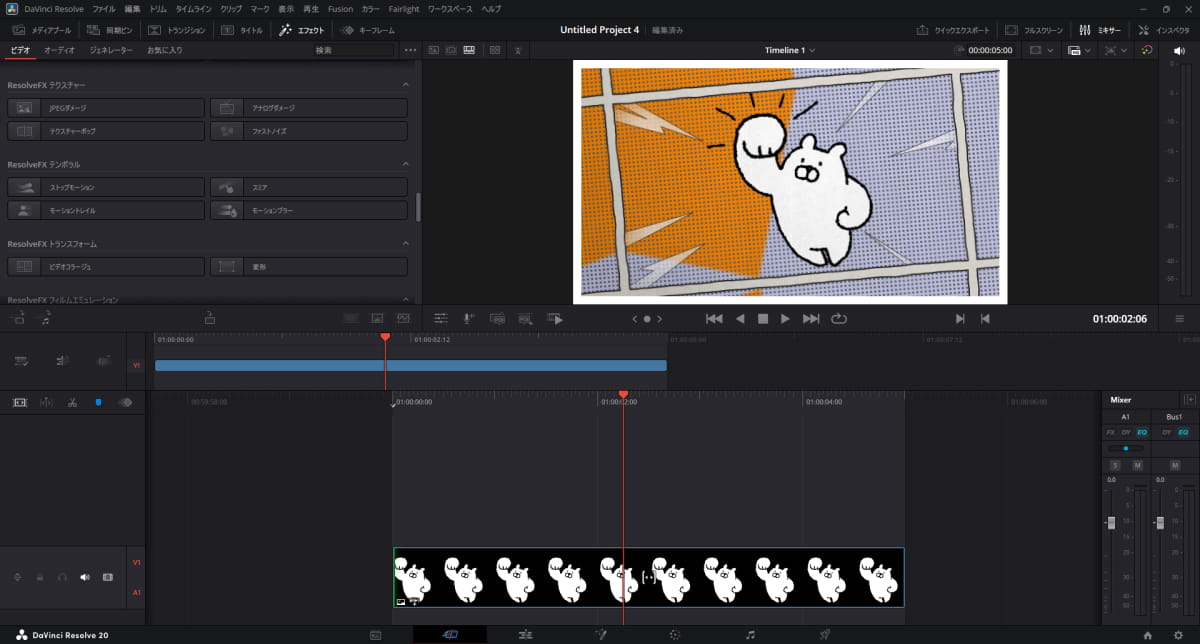The image size is (1200, 644).
Task: Select the テクスチャーポップ effect
Action: [x=106, y=131]
